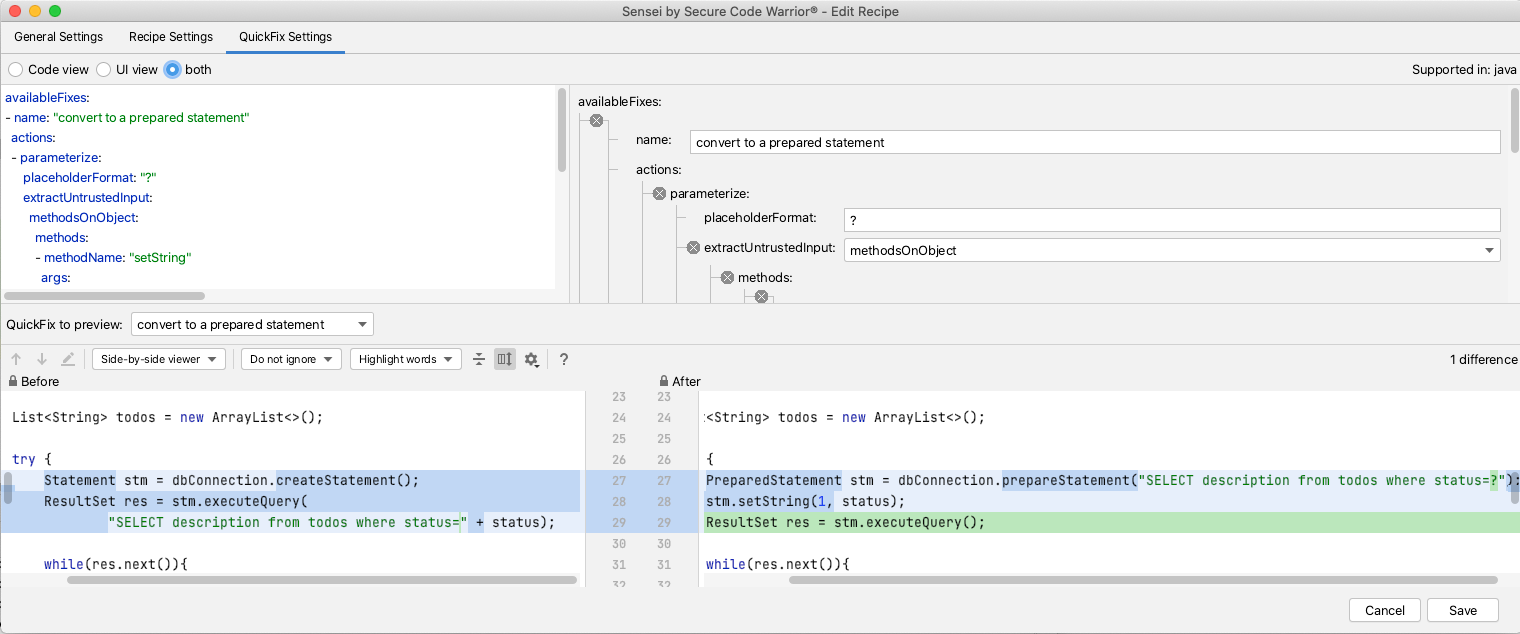This screenshot has height=634, width=1520.
Task: Go to previous difference arrow
Action: tap(16, 359)
